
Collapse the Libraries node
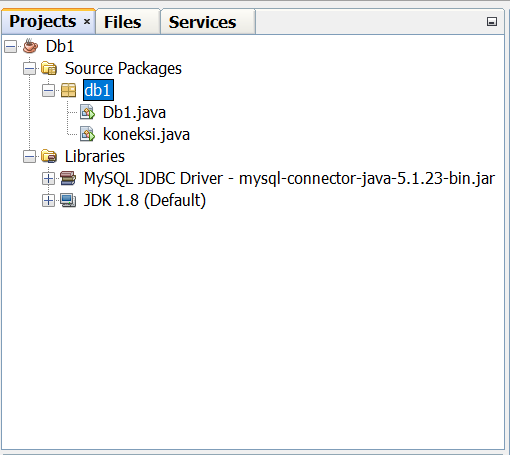[29, 156]
